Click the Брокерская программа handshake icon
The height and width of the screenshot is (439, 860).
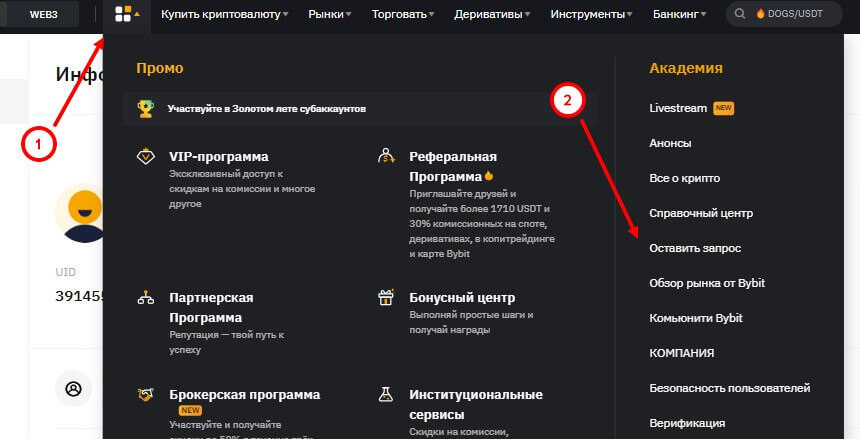pos(146,395)
